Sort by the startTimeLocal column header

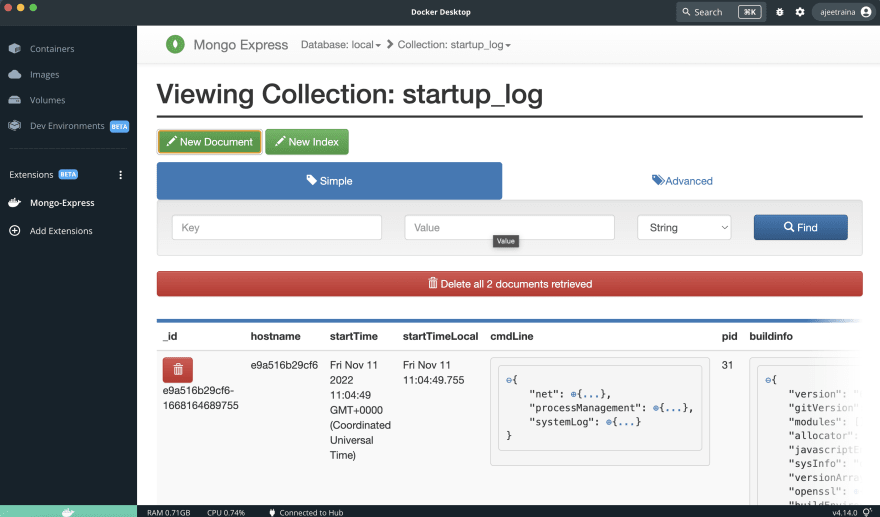point(441,336)
